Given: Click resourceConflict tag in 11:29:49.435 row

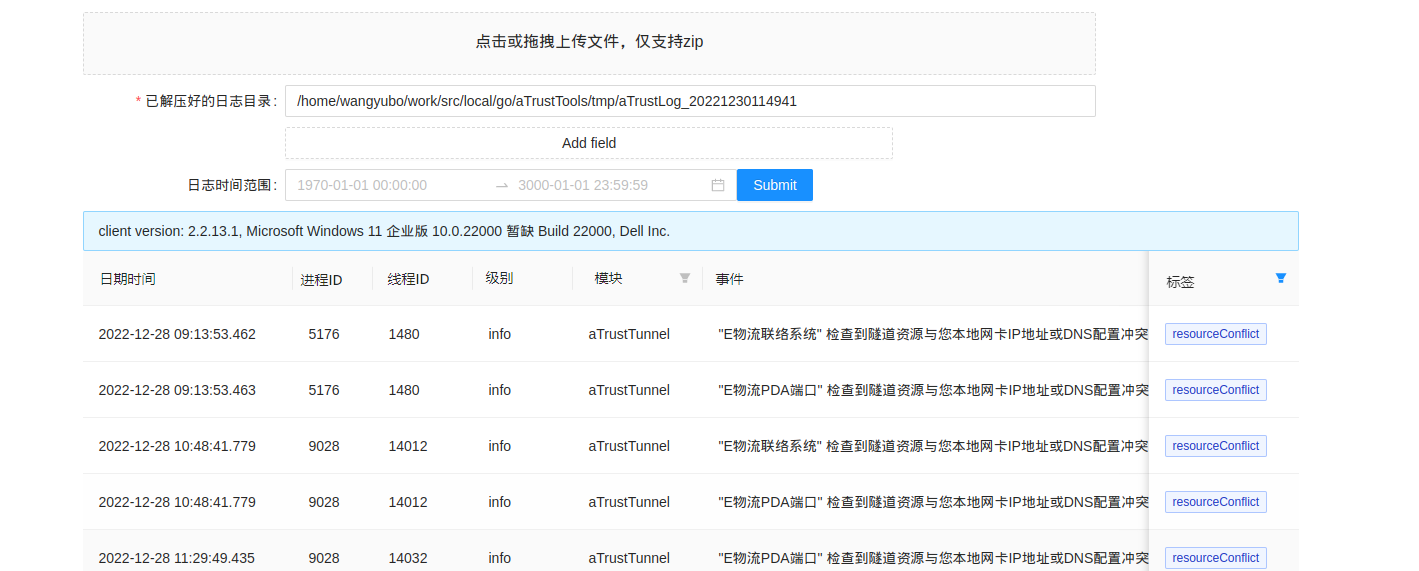Looking at the screenshot, I should coord(1215,558).
